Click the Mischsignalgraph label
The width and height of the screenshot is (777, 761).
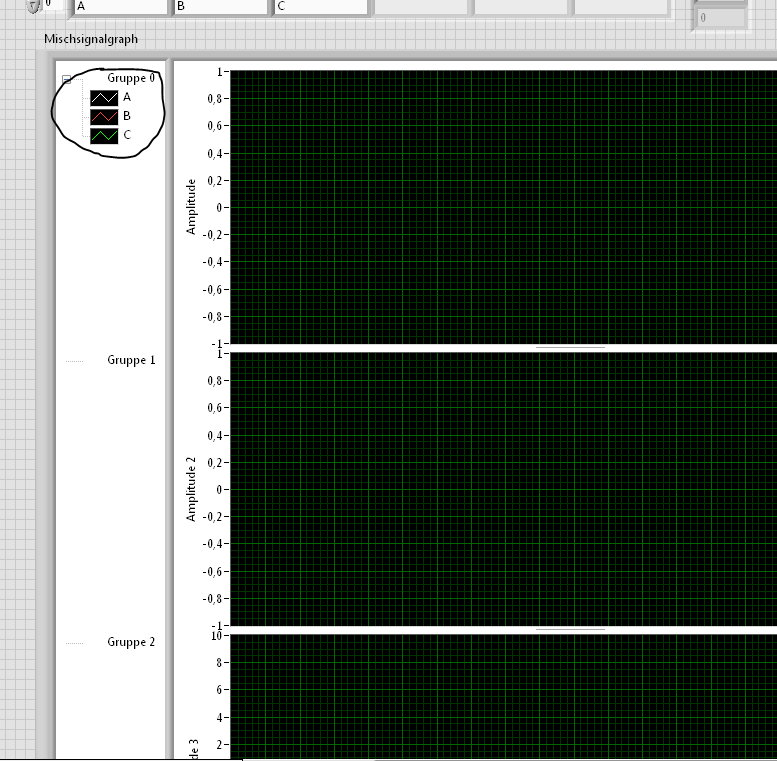pyautogui.click(x=91, y=39)
